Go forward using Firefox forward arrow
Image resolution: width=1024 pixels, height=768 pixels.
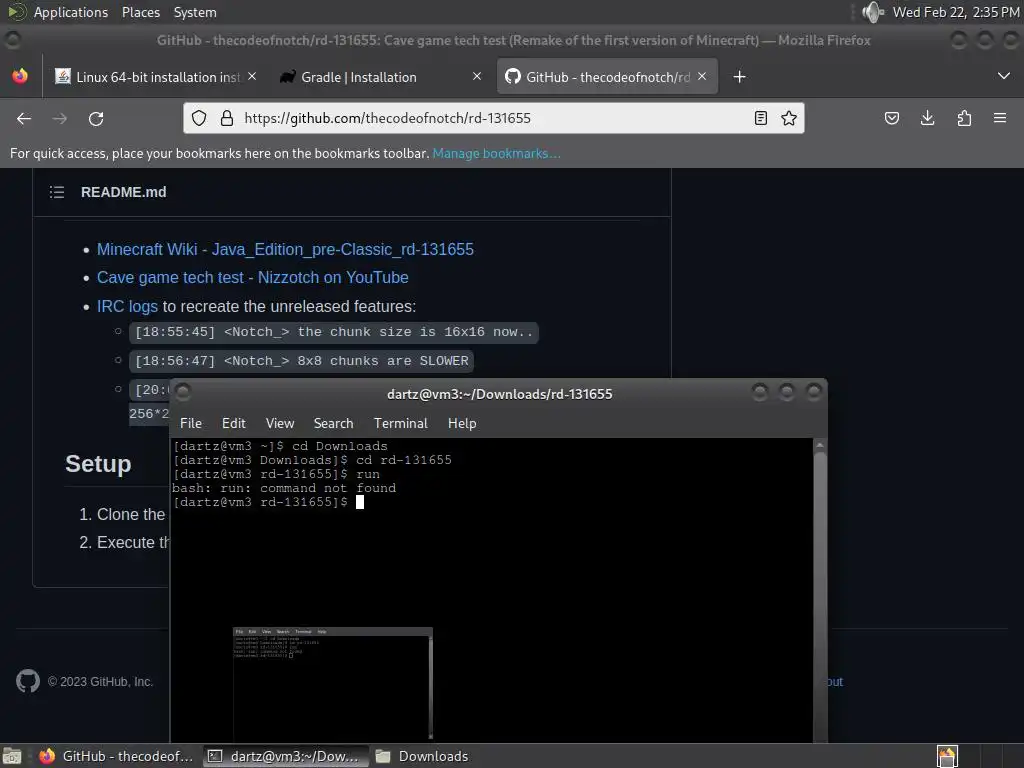pos(60,118)
